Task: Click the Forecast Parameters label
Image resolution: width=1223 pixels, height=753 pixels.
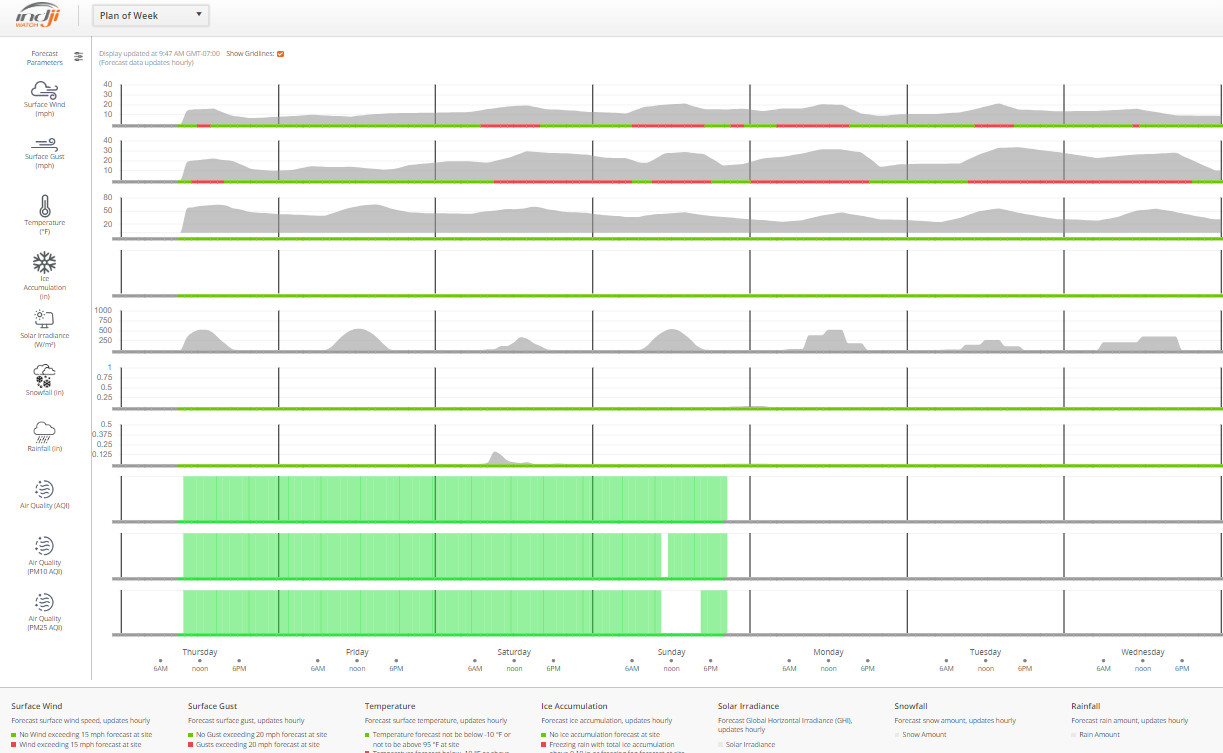Action: (x=45, y=57)
